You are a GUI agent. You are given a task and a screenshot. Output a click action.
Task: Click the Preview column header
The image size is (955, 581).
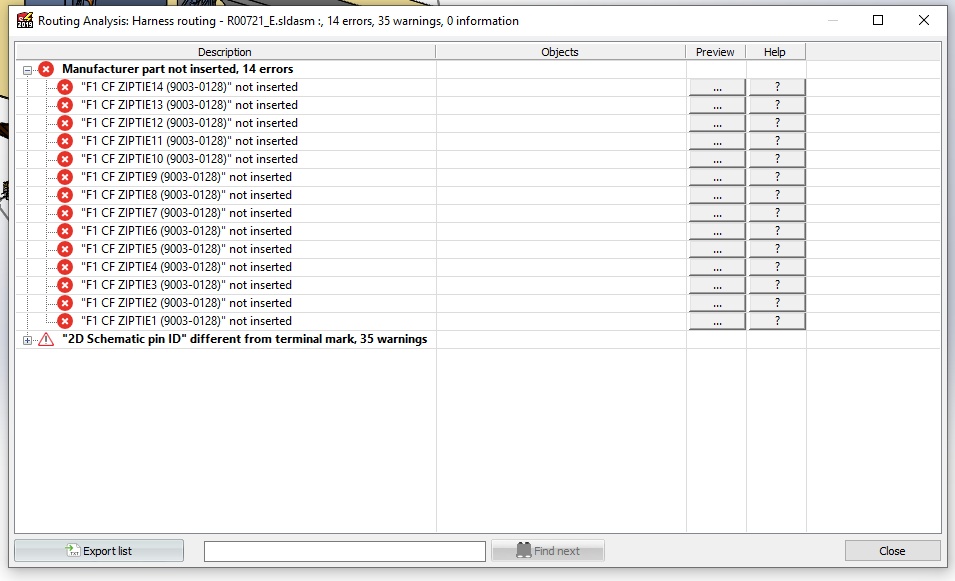pos(715,52)
